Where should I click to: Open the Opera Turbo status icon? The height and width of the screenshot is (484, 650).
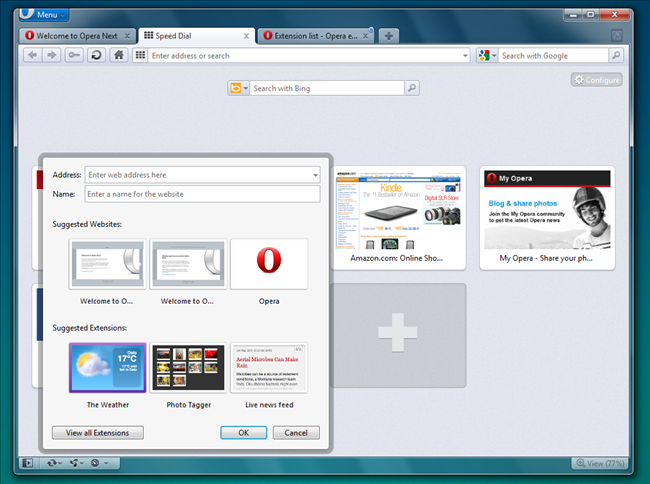pyautogui.click(x=95, y=463)
